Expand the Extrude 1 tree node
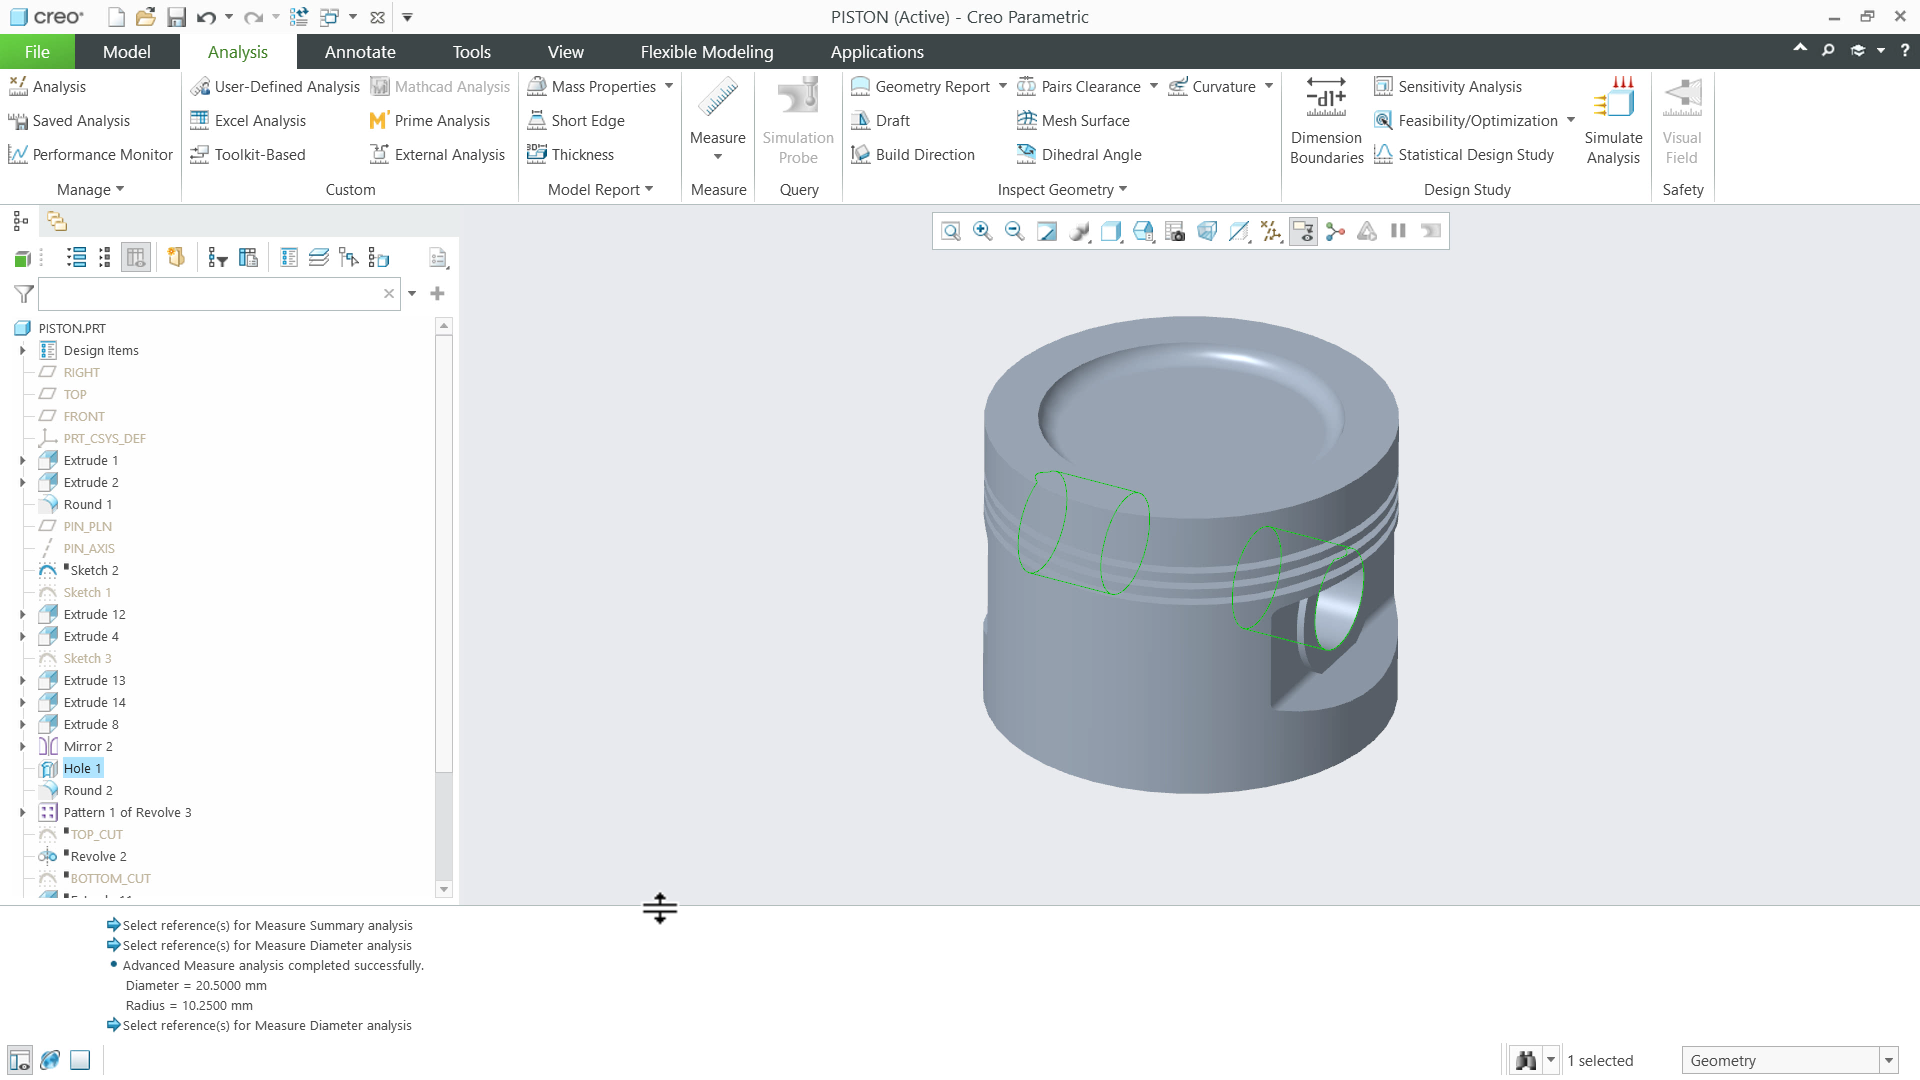This screenshot has width=1920, height=1080. (23, 460)
